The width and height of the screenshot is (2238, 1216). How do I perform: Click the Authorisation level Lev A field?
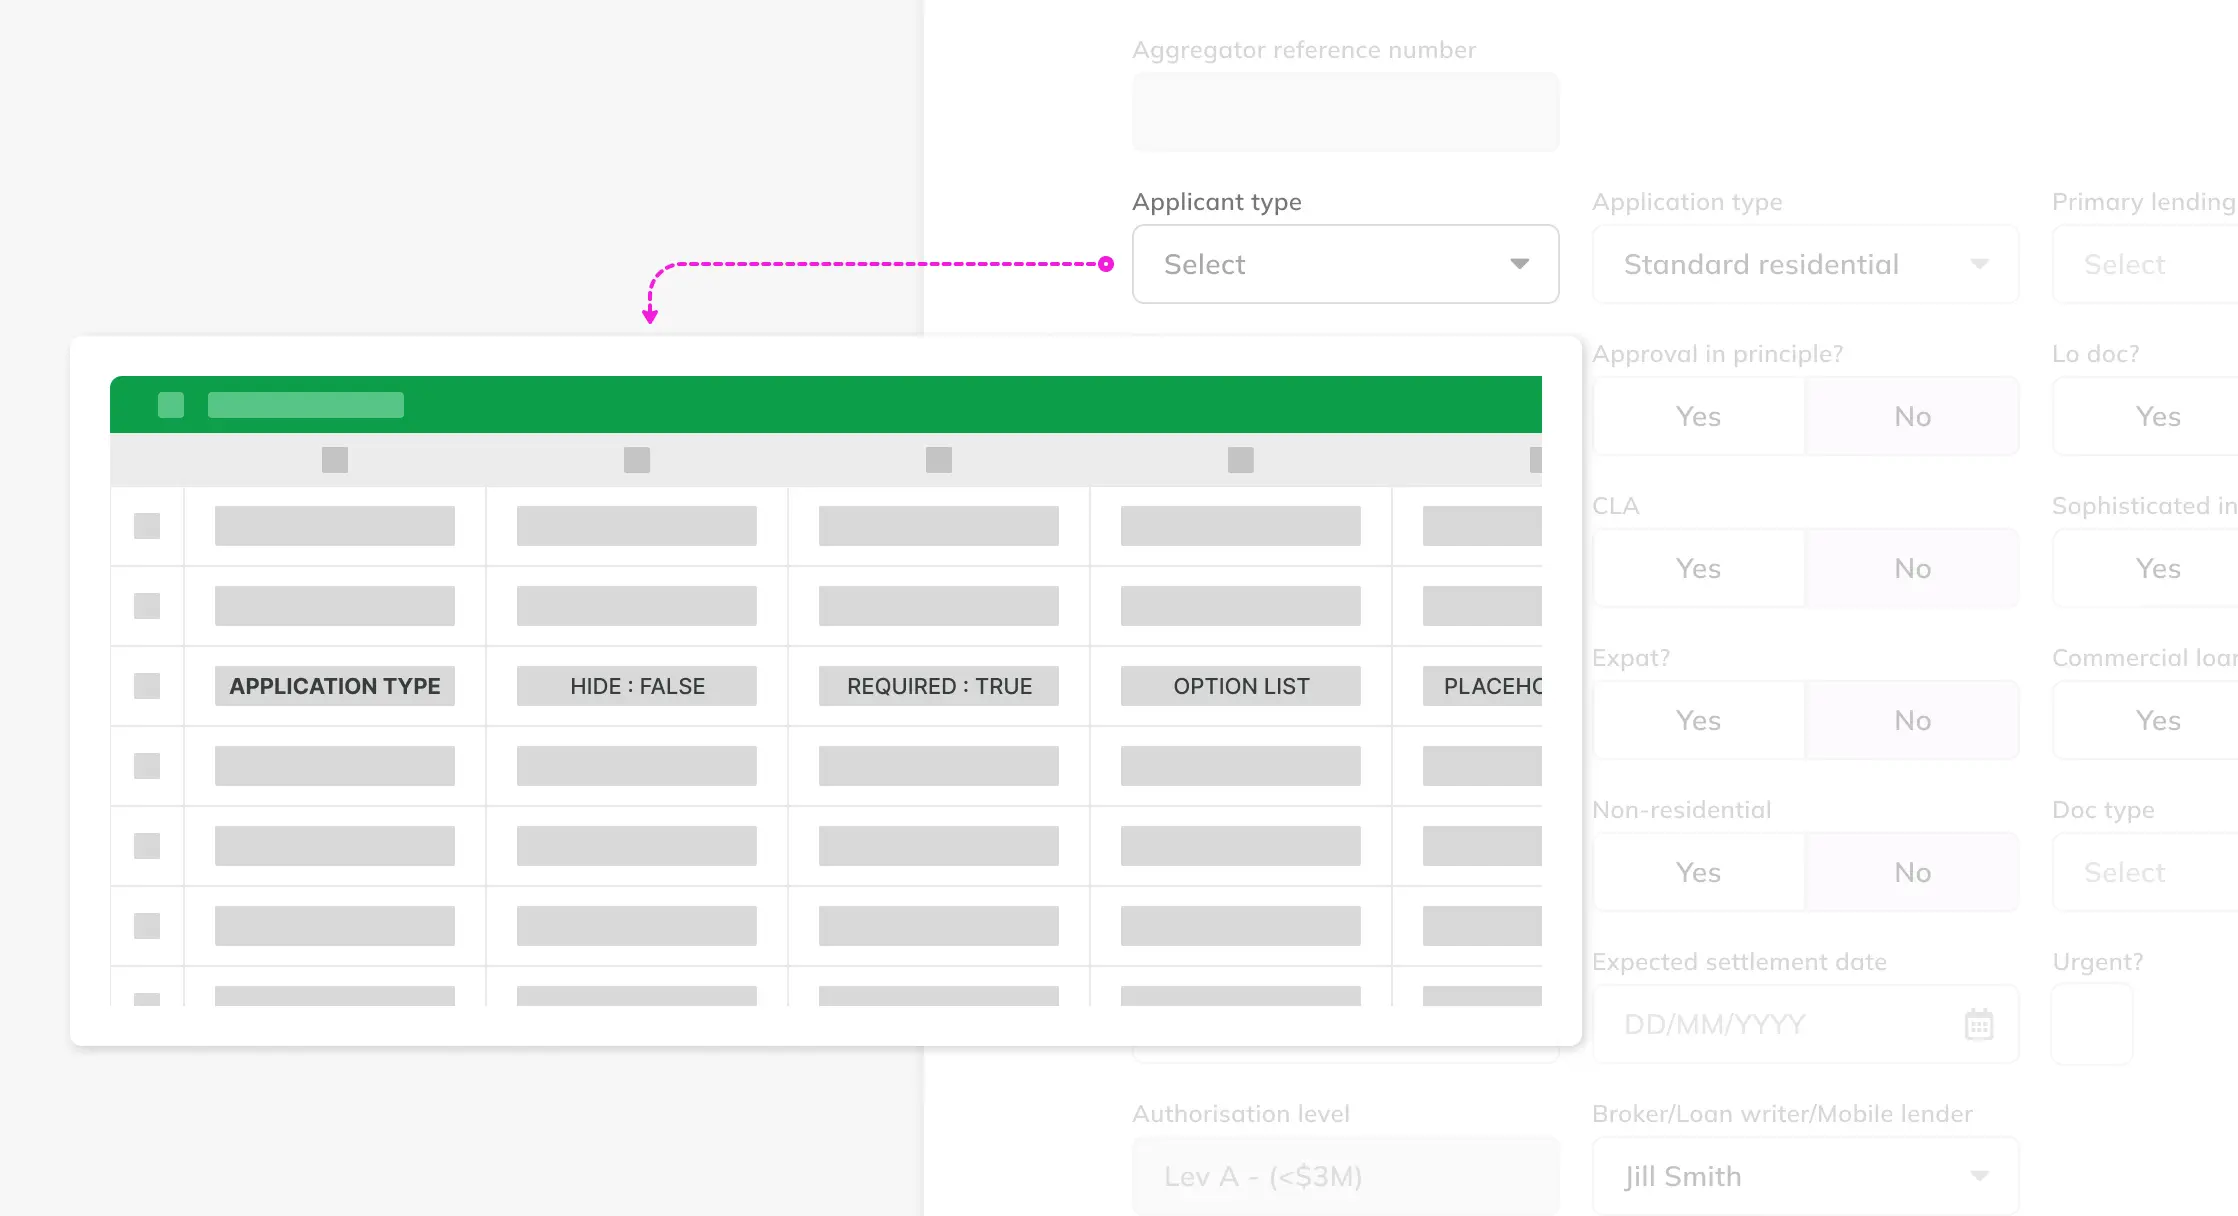pos(1345,1176)
